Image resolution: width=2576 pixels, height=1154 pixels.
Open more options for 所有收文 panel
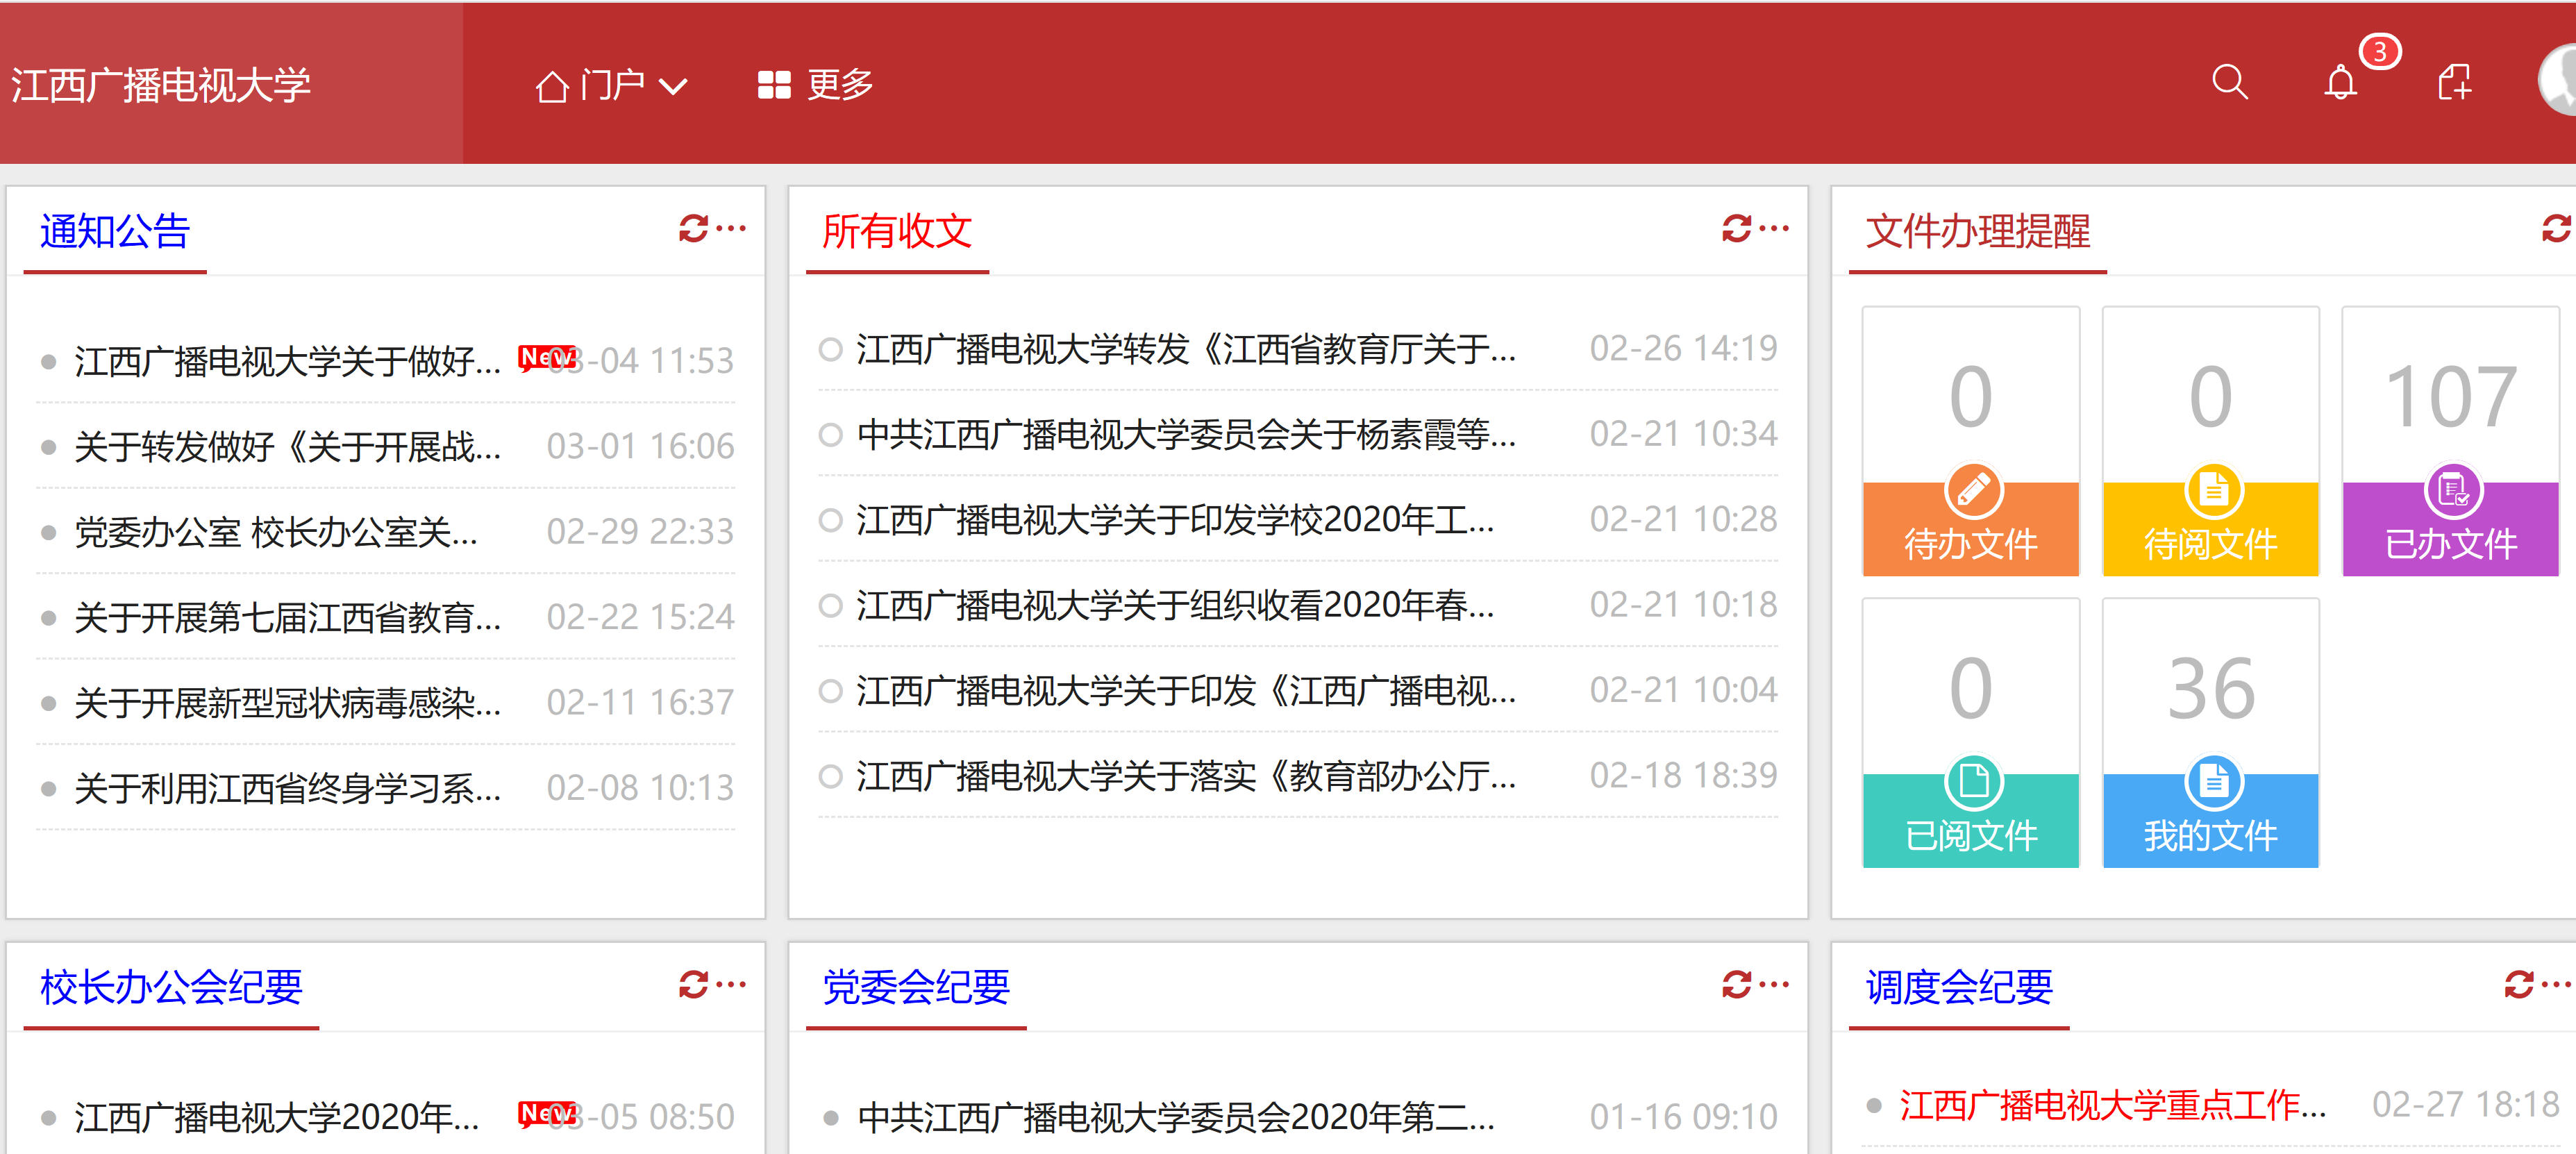tap(1774, 229)
